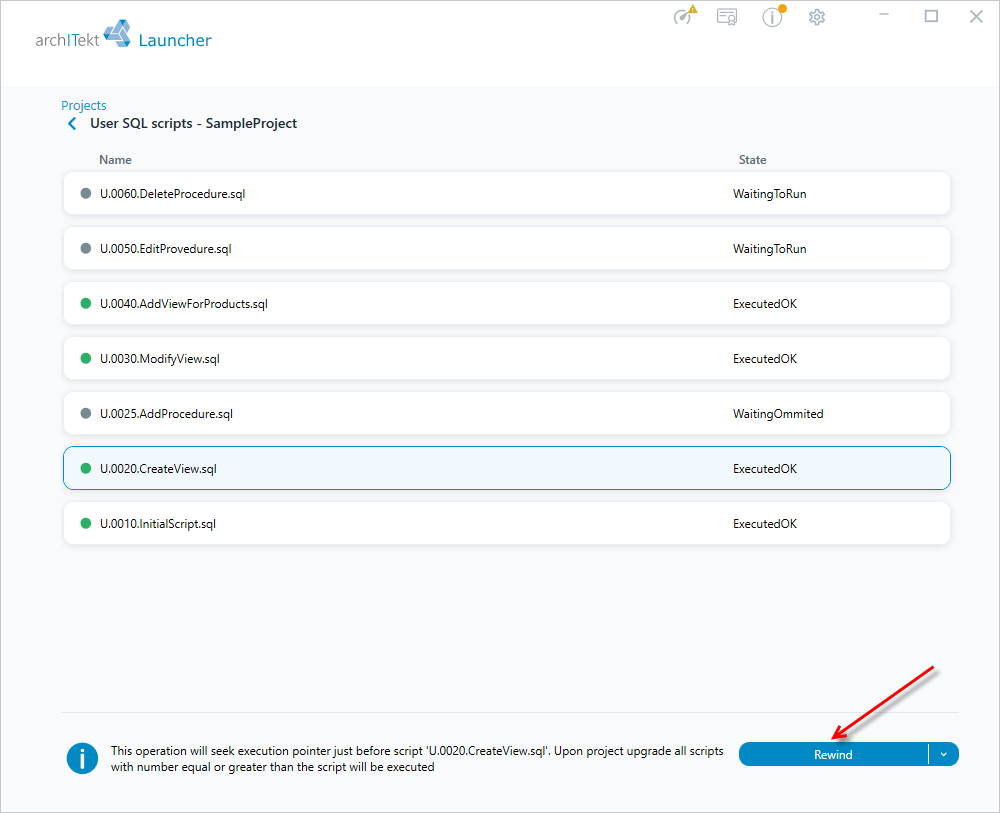Select the U.0040.AddViewForProducts.sql script

click(x=506, y=304)
